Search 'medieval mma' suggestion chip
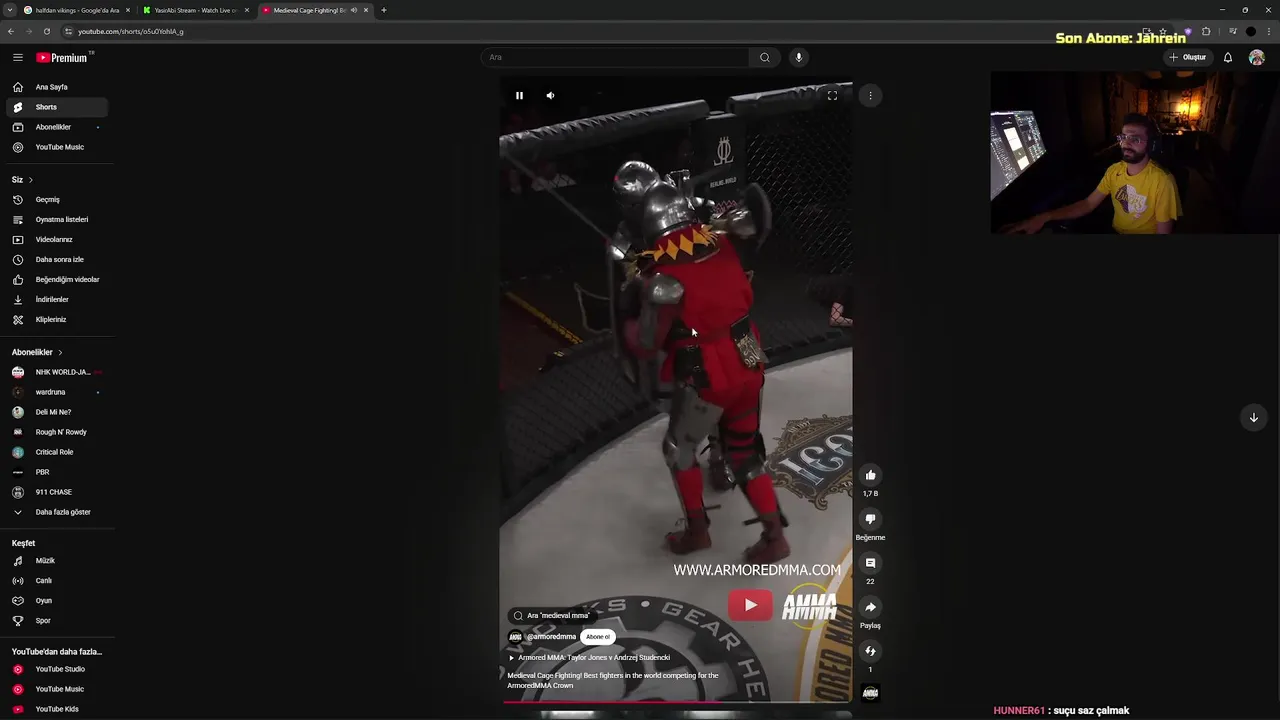1280x720 pixels. click(x=551, y=616)
